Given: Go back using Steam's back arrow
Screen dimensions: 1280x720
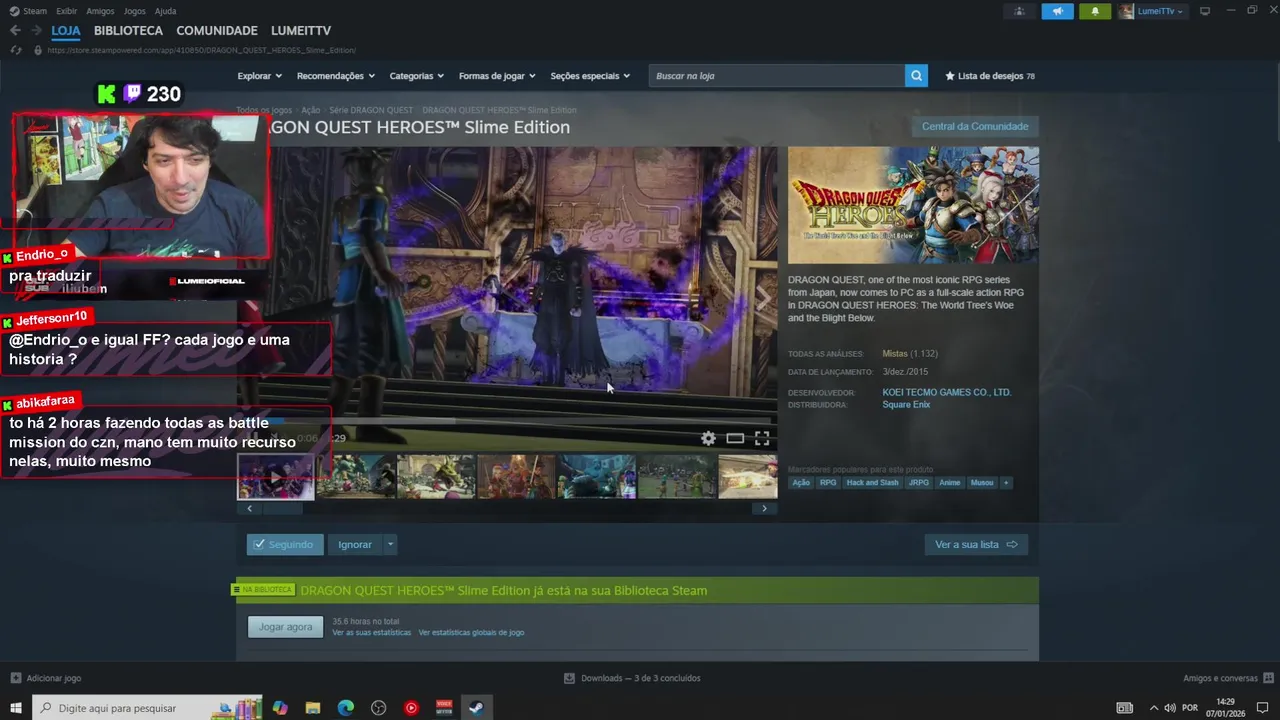Looking at the screenshot, I should (15, 31).
